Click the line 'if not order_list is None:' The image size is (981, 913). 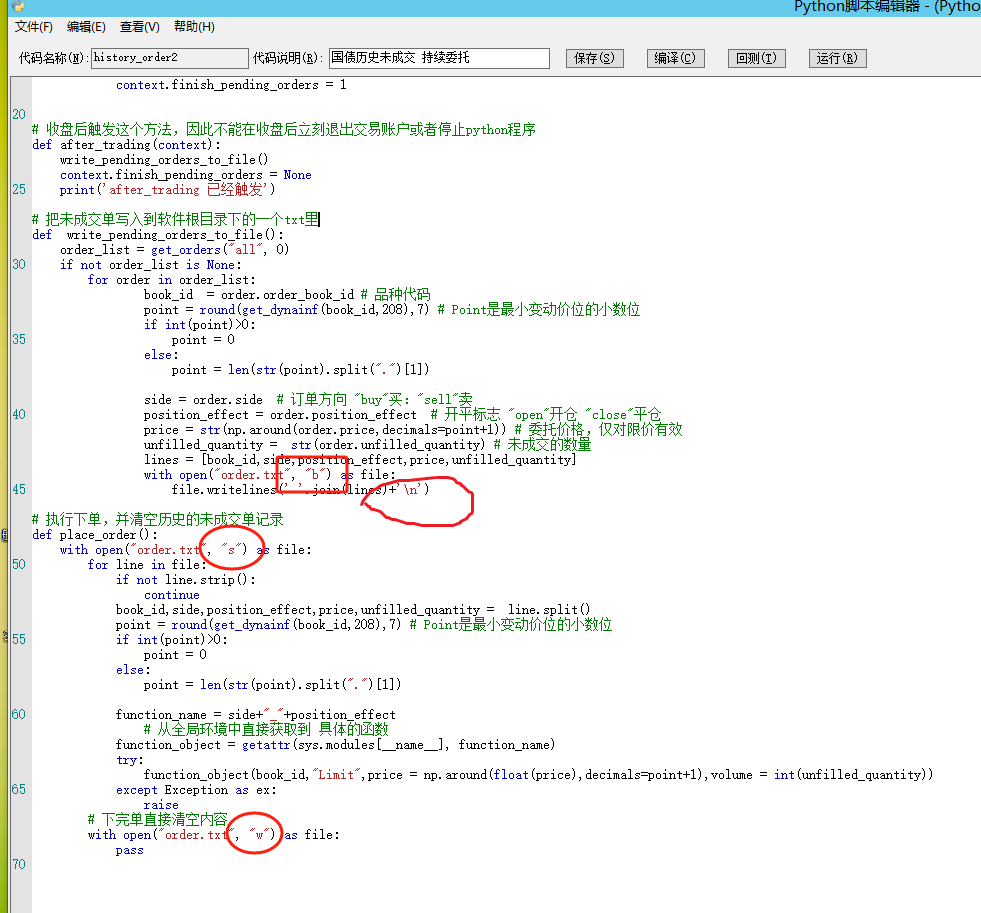click(x=151, y=265)
